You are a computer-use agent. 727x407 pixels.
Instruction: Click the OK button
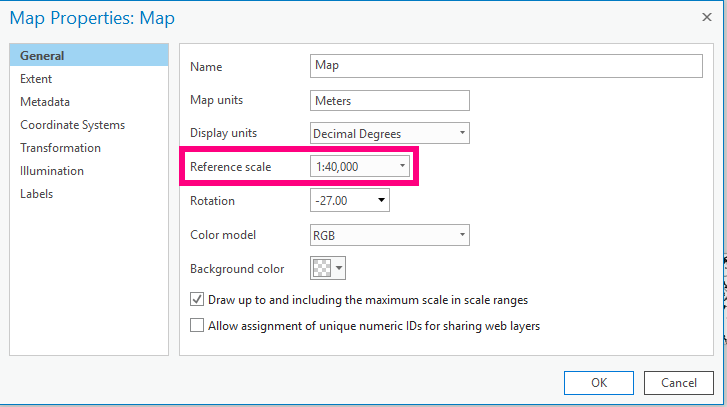click(599, 383)
